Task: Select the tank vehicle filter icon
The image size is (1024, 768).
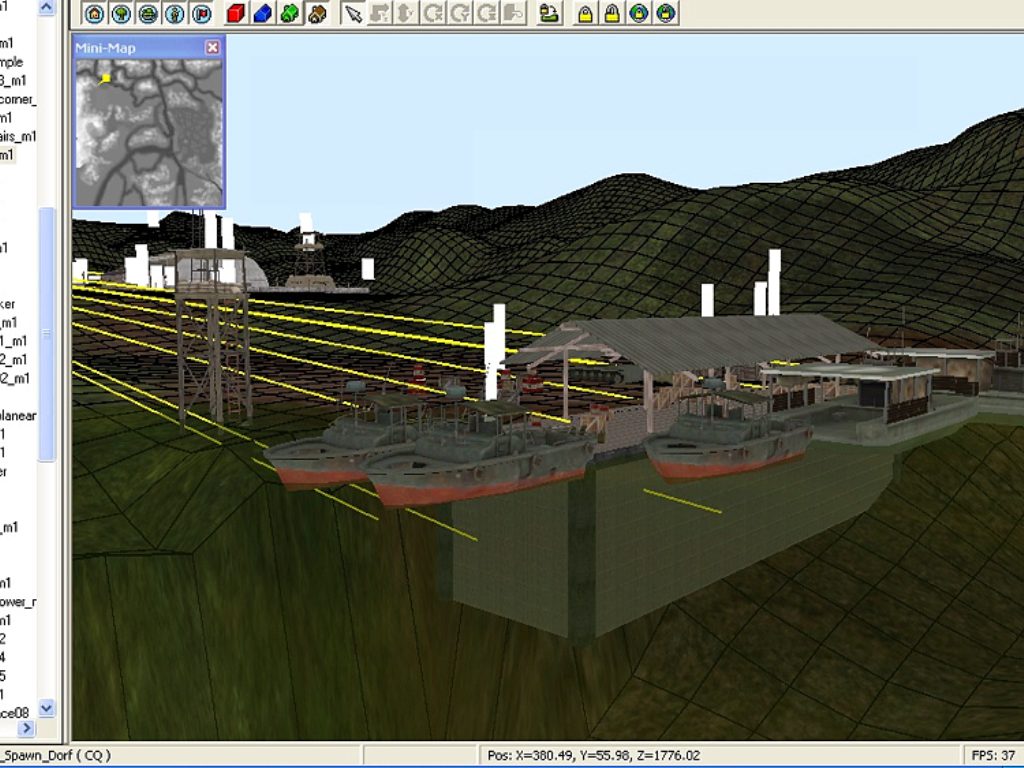Action: tap(148, 13)
